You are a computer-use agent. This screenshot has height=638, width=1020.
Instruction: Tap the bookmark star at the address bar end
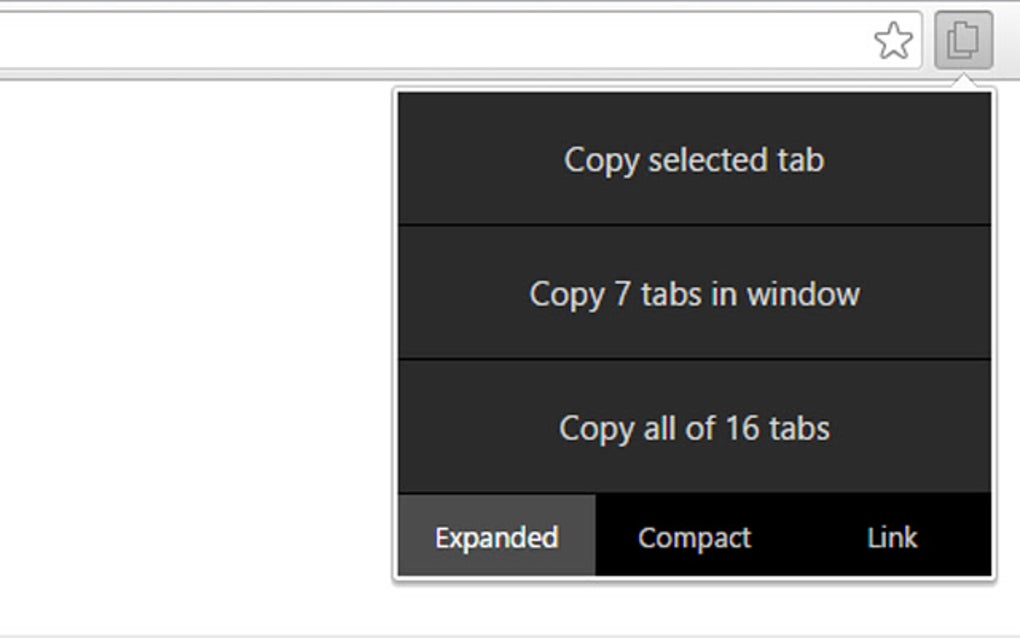tap(893, 41)
